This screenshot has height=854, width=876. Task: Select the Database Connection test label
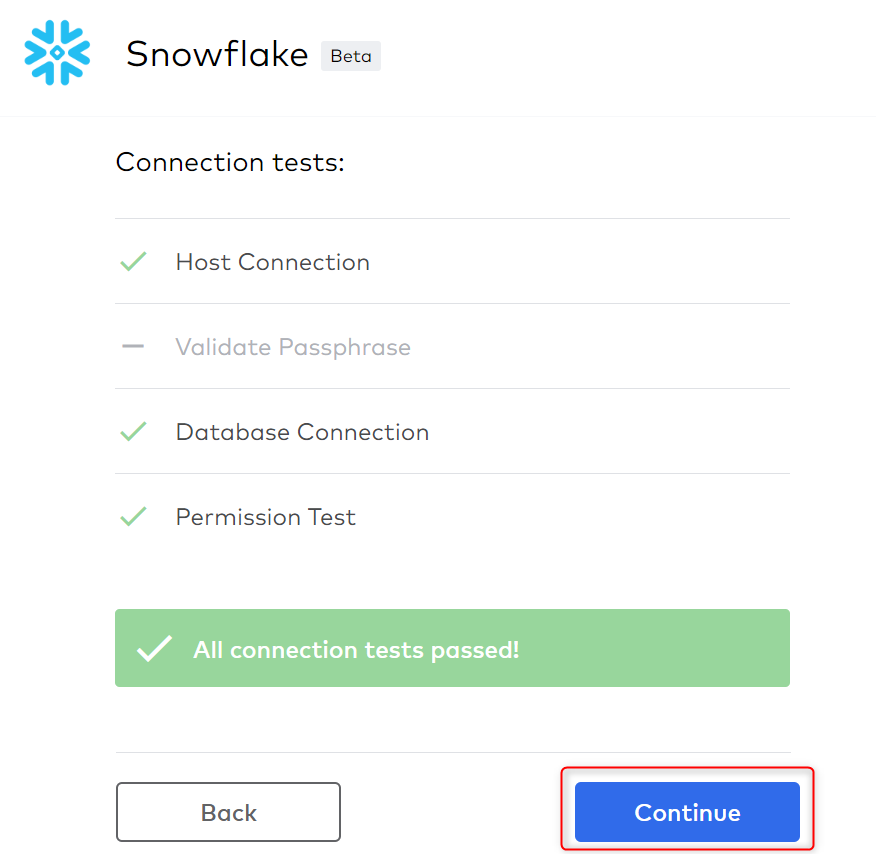click(x=302, y=432)
